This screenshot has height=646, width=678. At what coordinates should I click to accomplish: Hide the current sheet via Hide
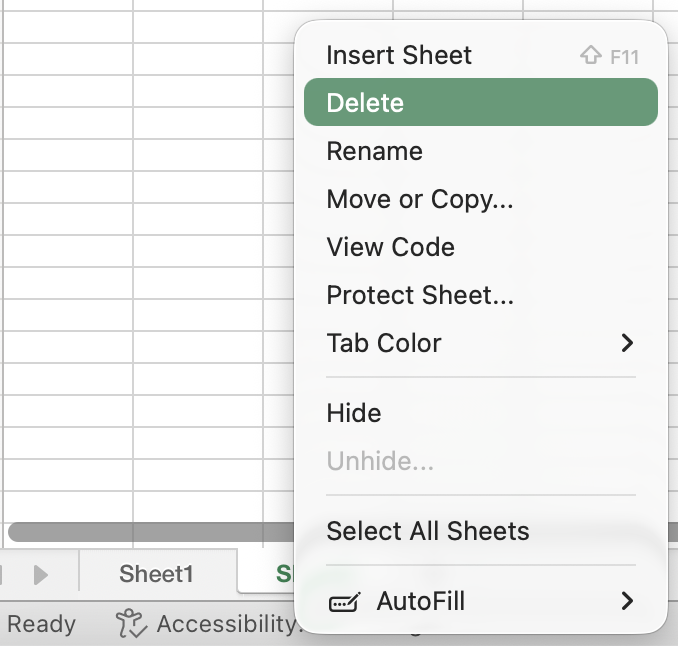(353, 413)
